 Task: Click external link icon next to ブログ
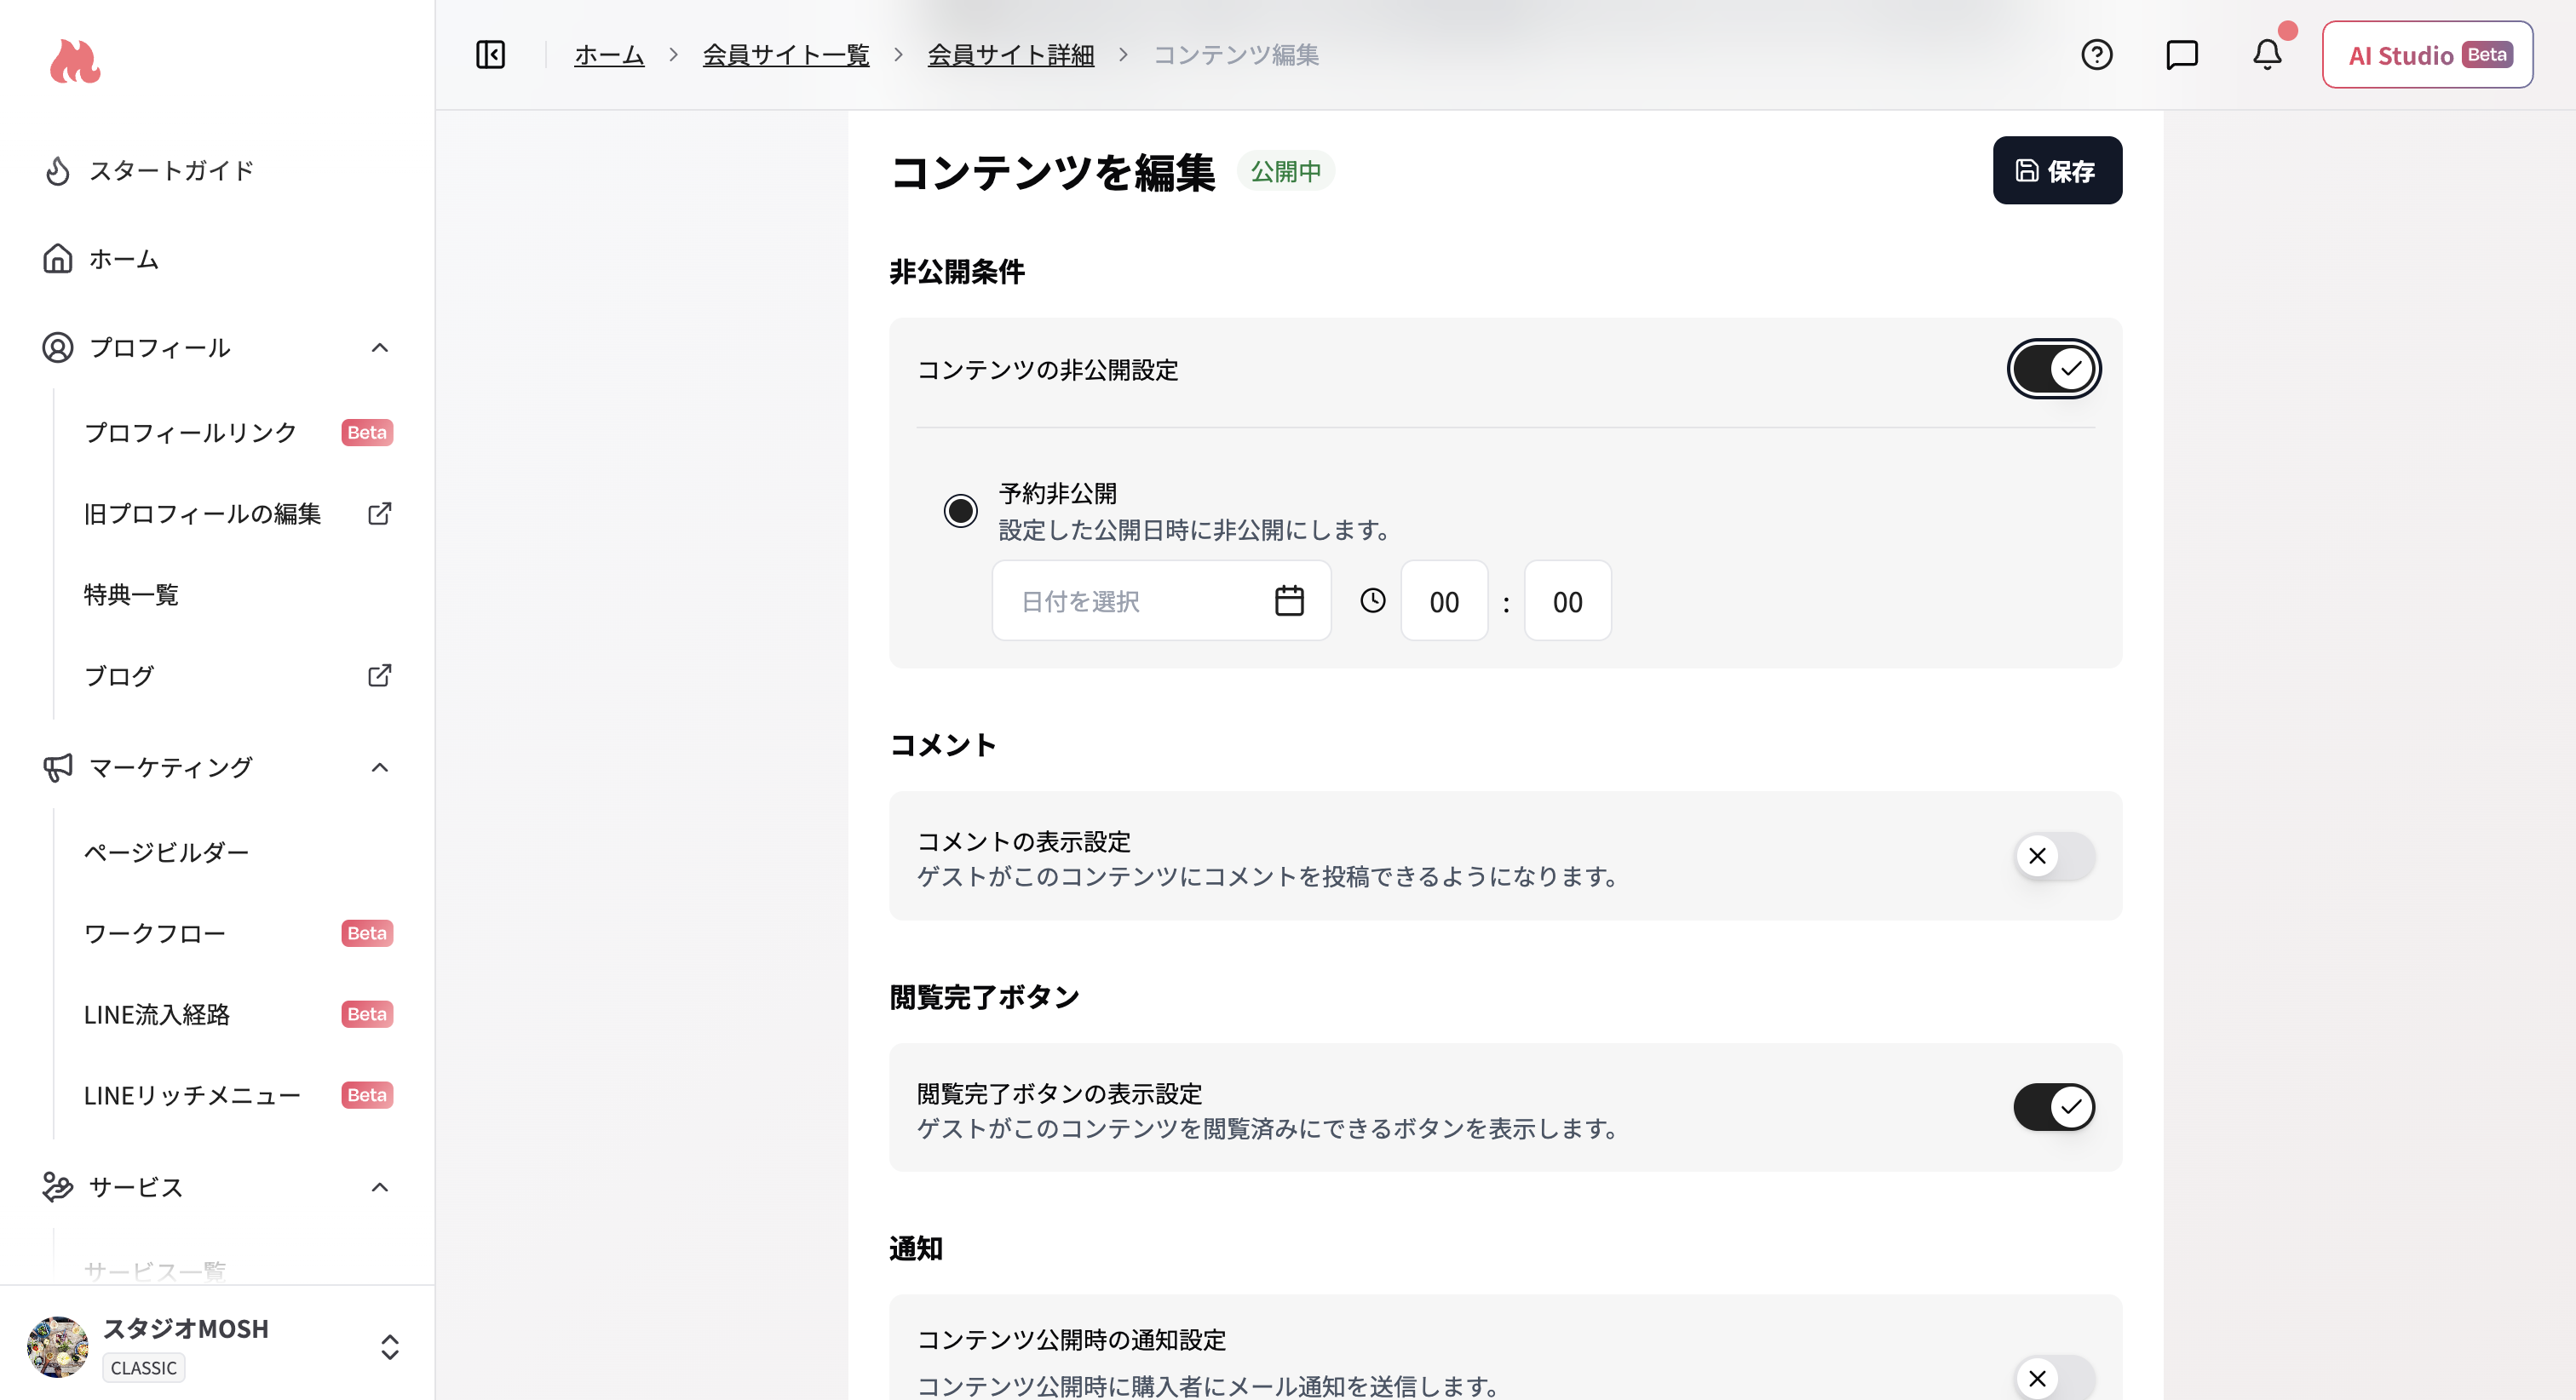pyautogui.click(x=379, y=676)
